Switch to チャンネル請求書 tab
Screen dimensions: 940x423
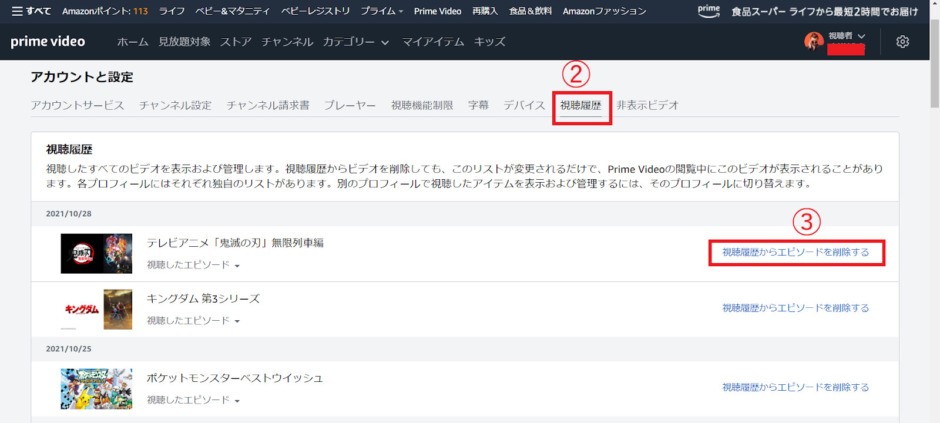[267, 105]
